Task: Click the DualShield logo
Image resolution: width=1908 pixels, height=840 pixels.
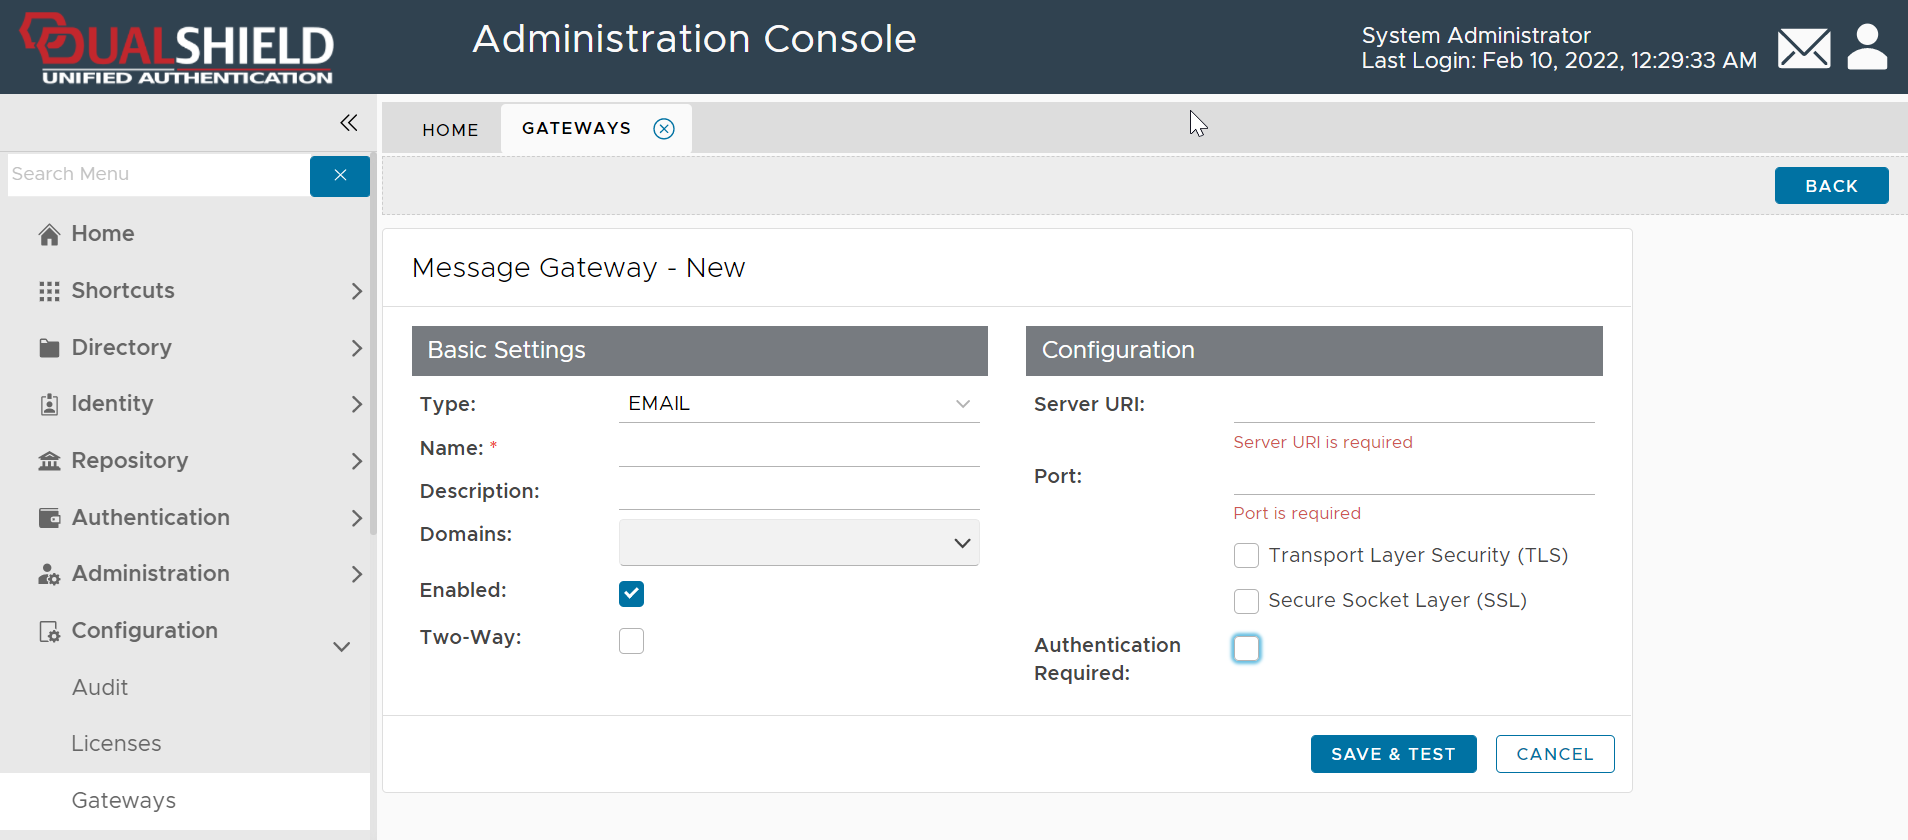Action: tap(178, 48)
